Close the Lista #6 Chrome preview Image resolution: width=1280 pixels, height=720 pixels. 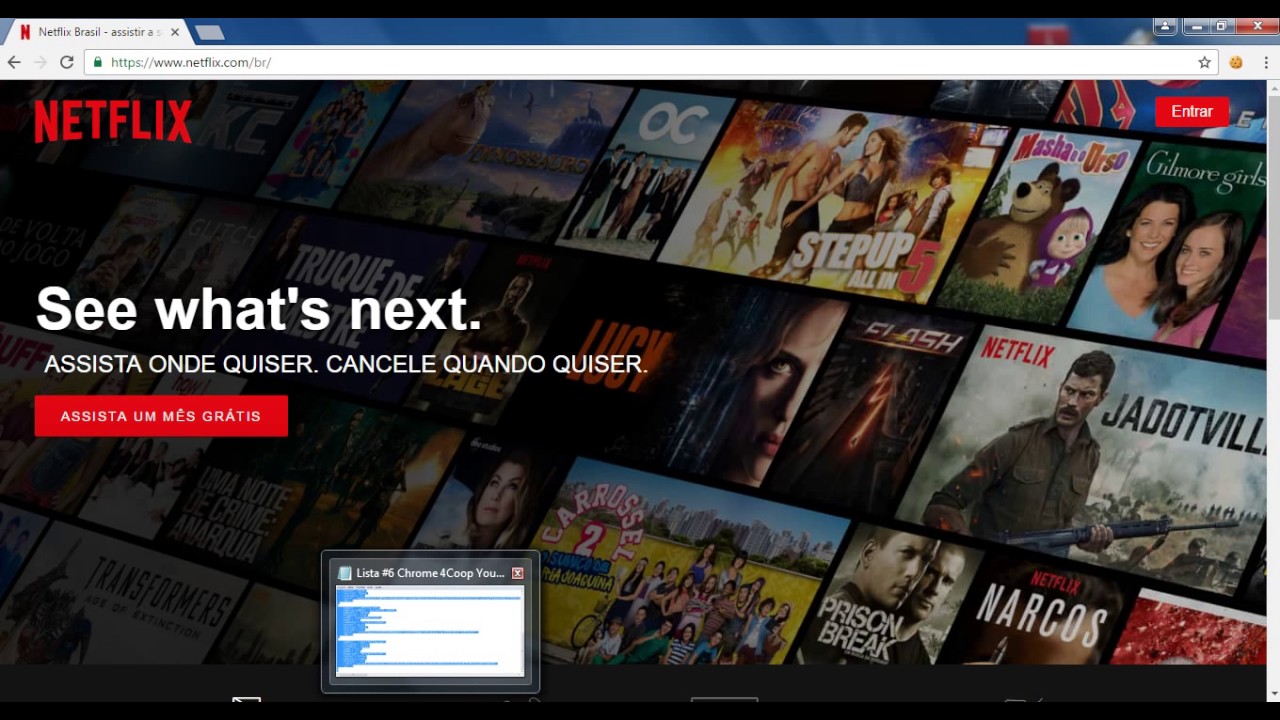[518, 573]
